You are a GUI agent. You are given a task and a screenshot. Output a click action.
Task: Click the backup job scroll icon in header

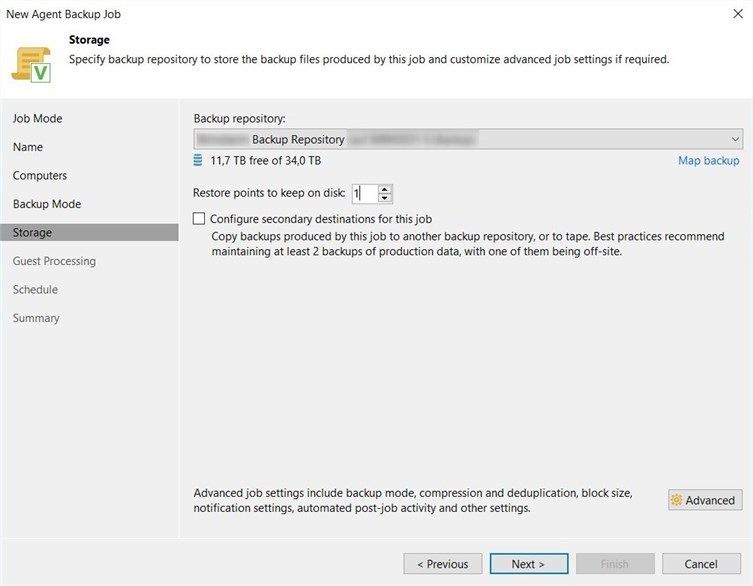(31, 65)
